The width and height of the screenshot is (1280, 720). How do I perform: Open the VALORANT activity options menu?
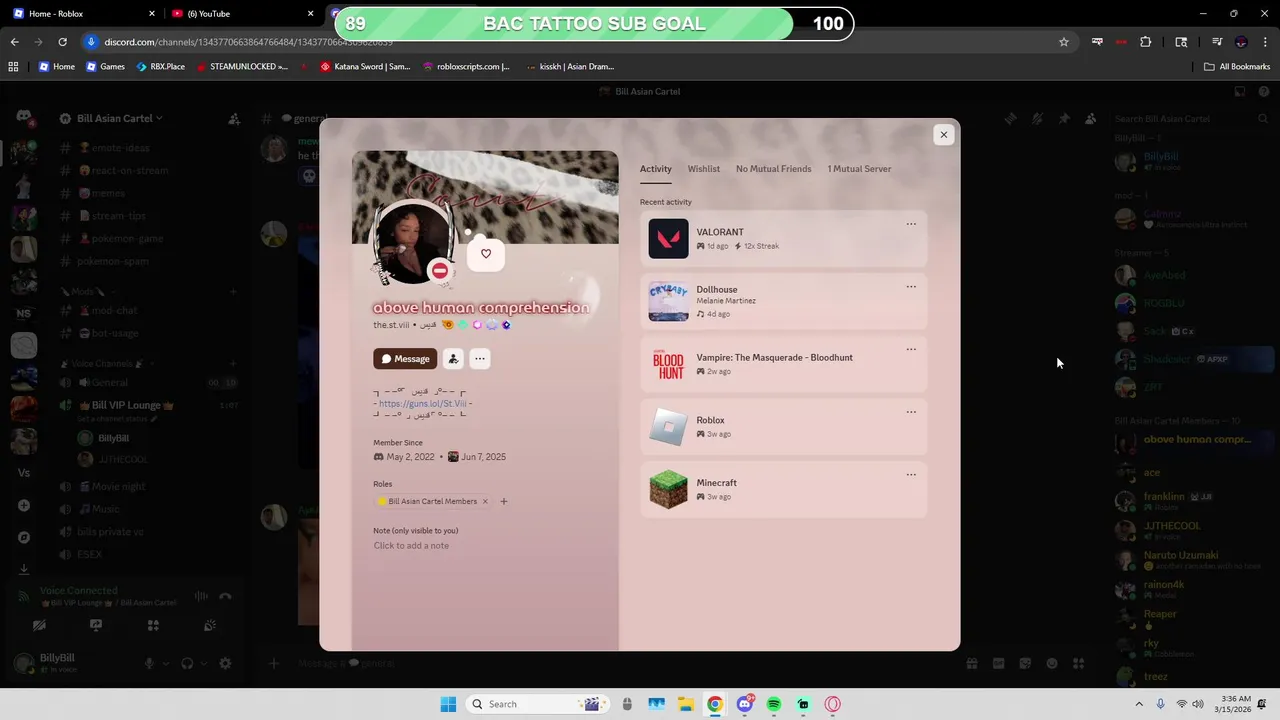click(911, 224)
